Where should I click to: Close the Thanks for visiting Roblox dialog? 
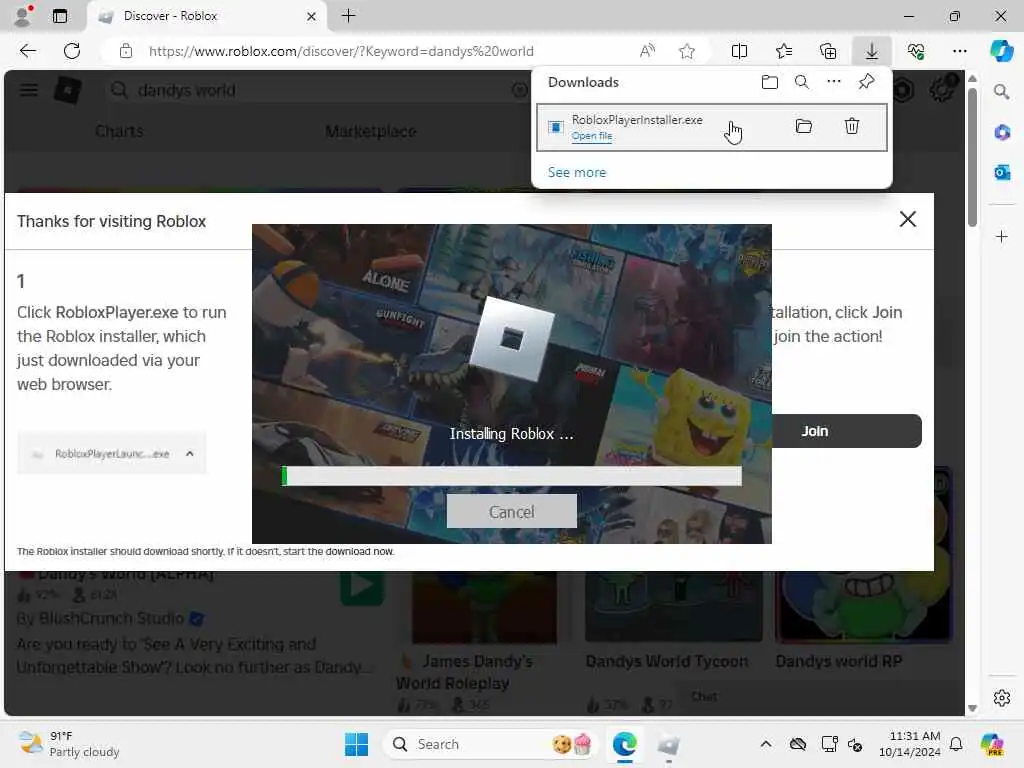point(908,219)
